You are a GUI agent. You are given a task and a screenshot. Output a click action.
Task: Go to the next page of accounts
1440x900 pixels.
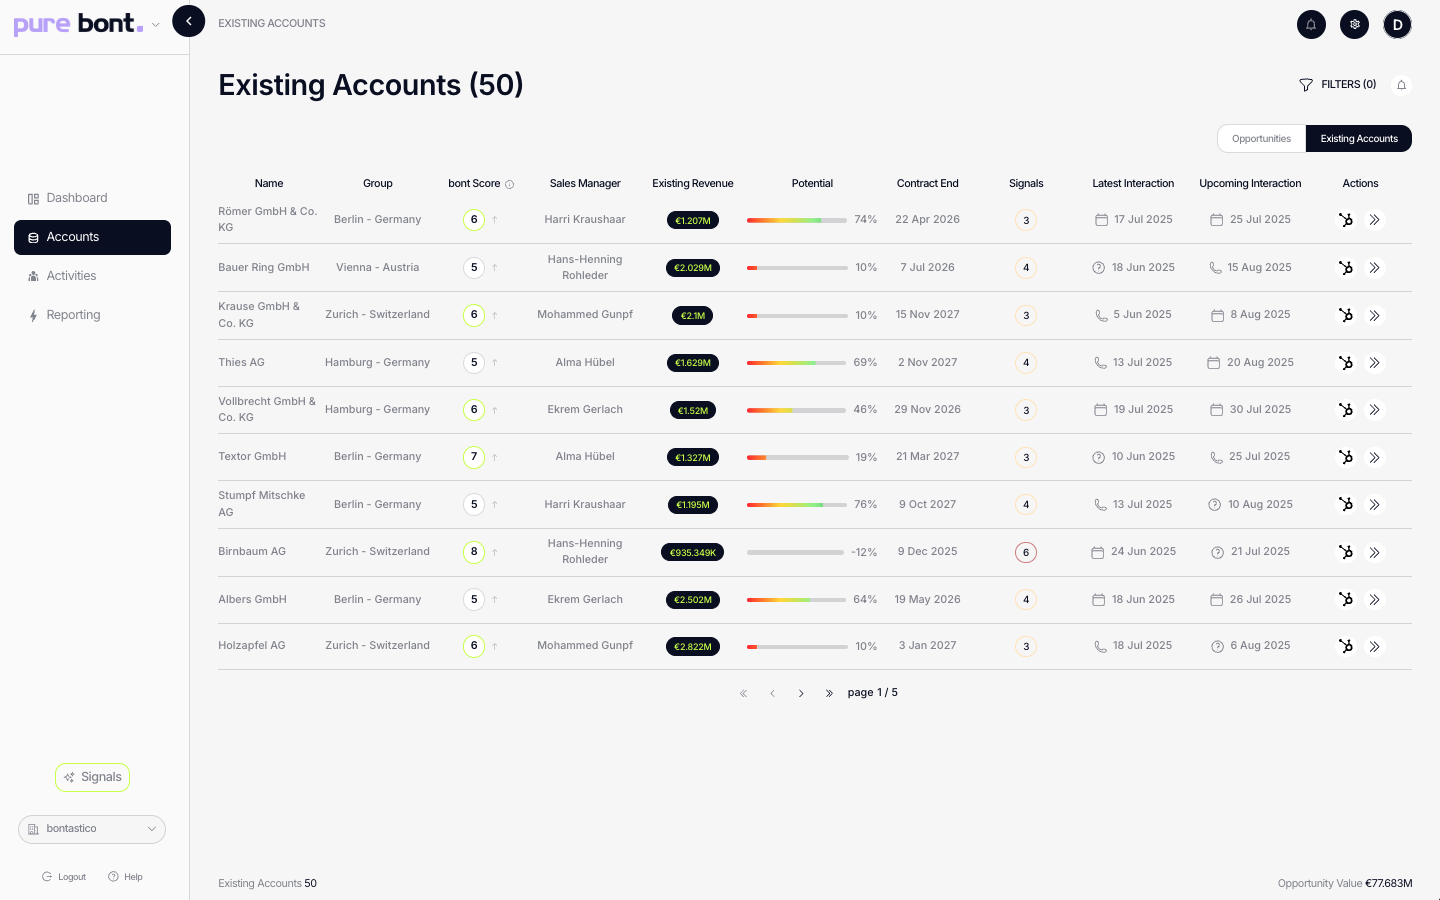801,693
